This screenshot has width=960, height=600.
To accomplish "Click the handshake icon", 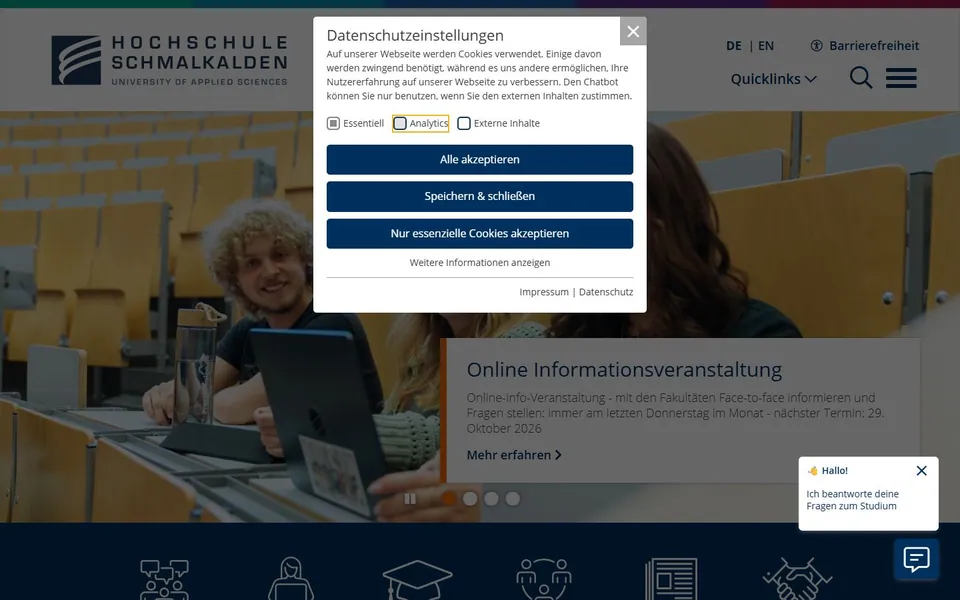I will [797, 579].
